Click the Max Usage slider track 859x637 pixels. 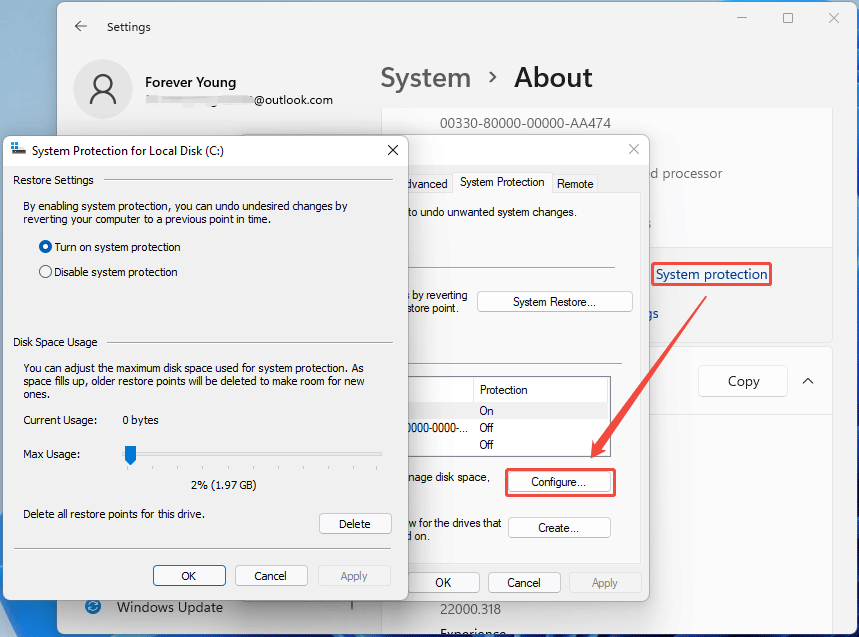[x=253, y=454]
